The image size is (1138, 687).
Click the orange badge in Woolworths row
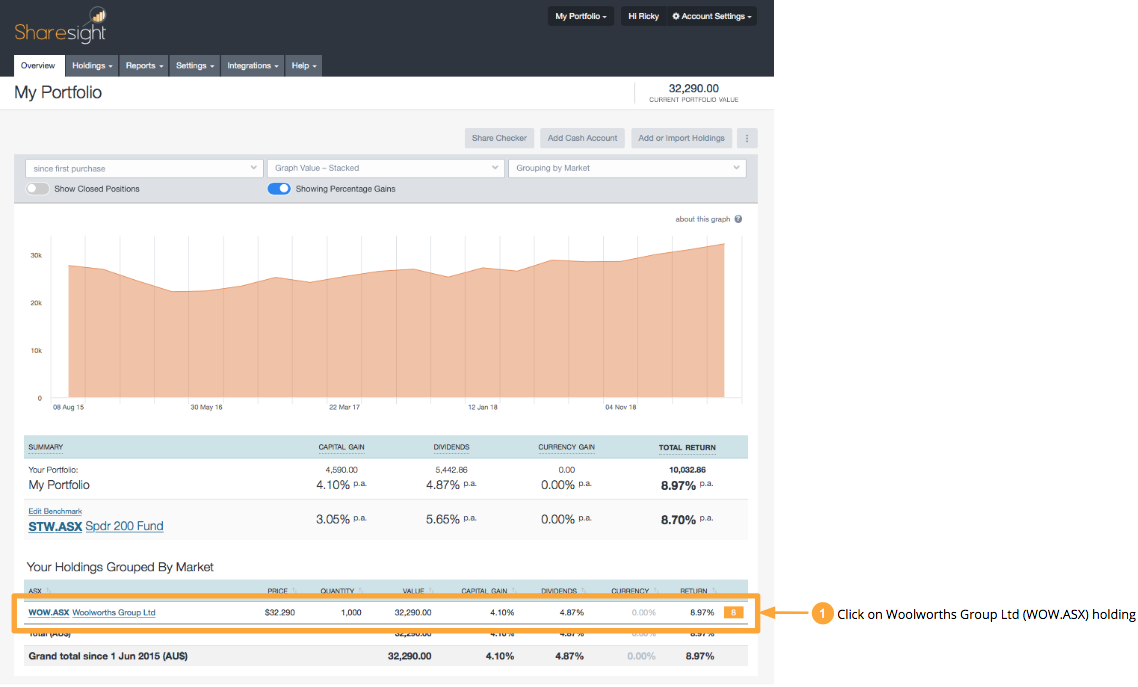733,612
